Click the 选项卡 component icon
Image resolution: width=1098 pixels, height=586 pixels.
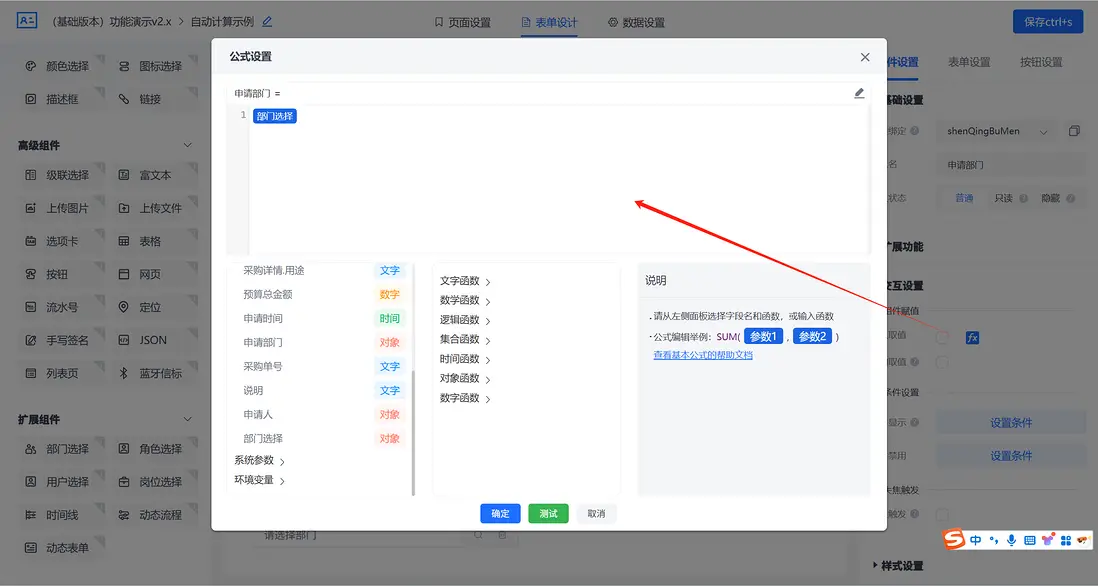[30, 241]
